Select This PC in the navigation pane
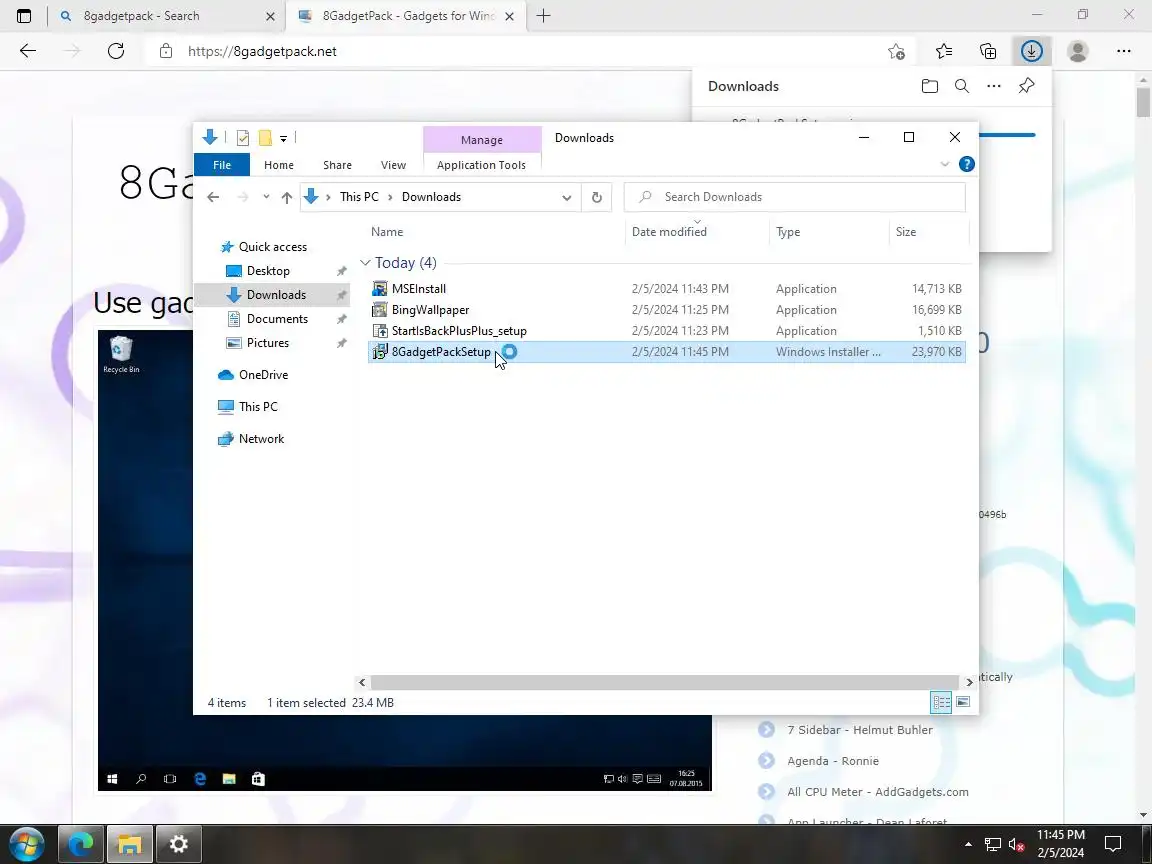The height and width of the screenshot is (864, 1152). pos(258,407)
